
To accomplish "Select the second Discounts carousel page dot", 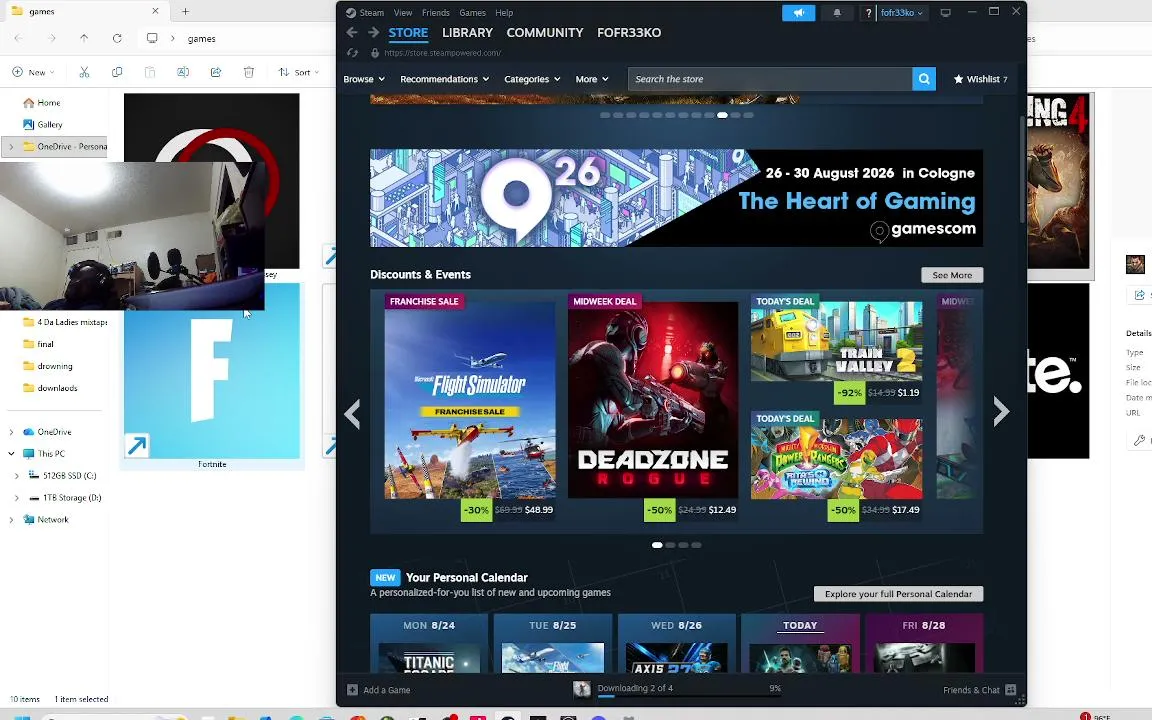I will pyautogui.click(x=670, y=545).
